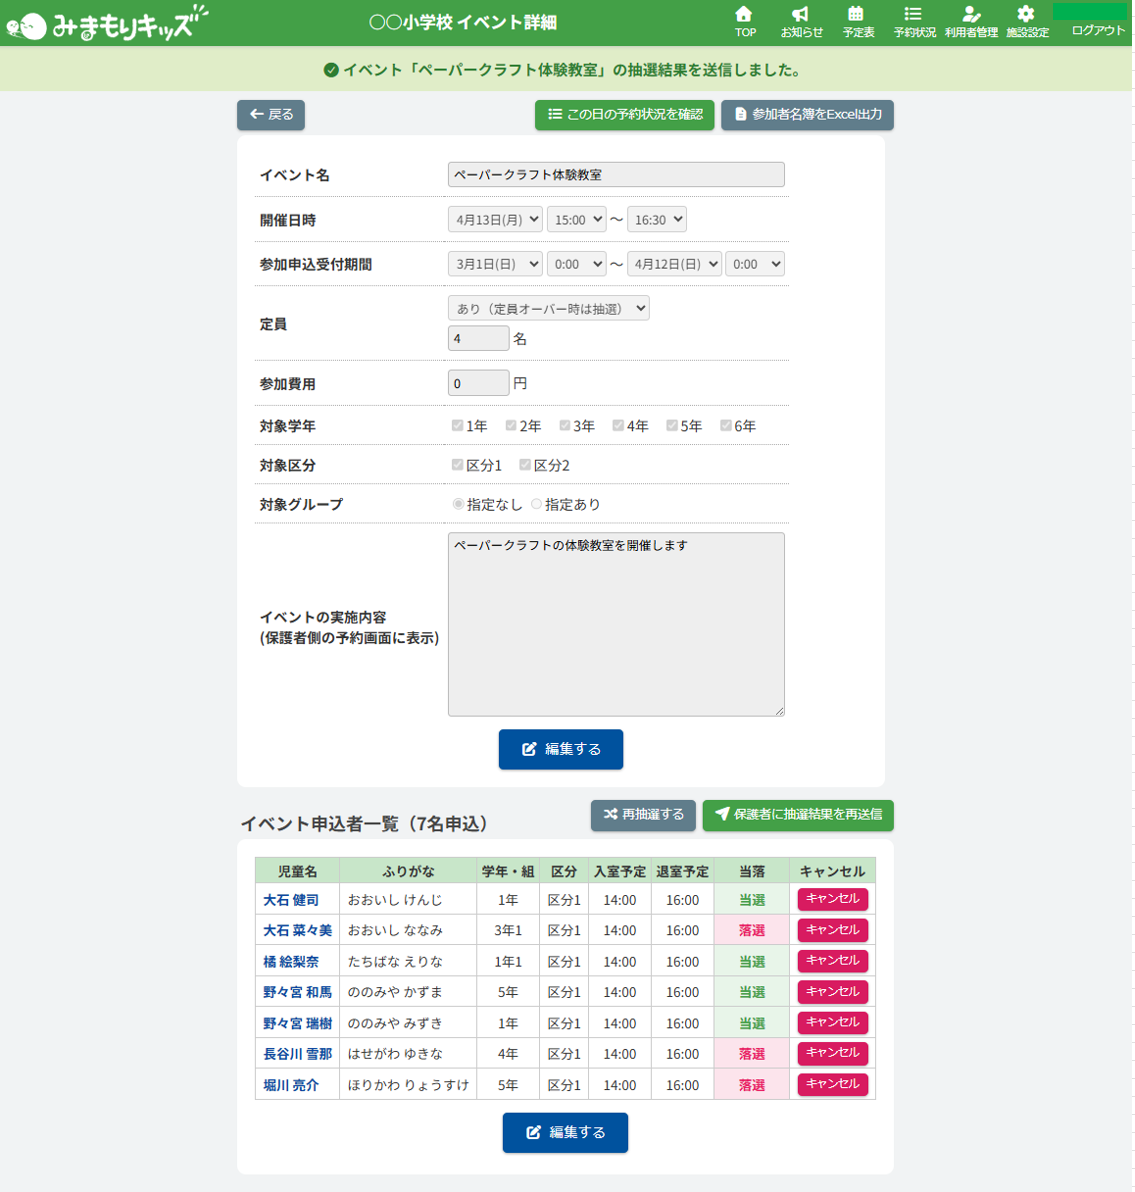Toggle the 区分2 checkbox
Viewport: 1135px width, 1192px height.
[x=525, y=464]
